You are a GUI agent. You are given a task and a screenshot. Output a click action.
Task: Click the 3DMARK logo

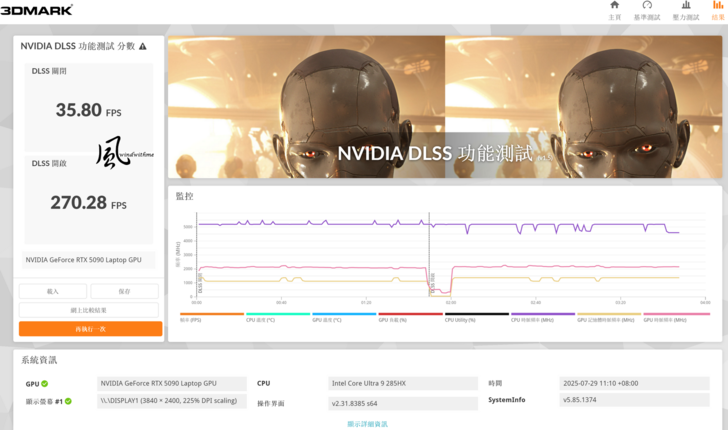[37, 10]
